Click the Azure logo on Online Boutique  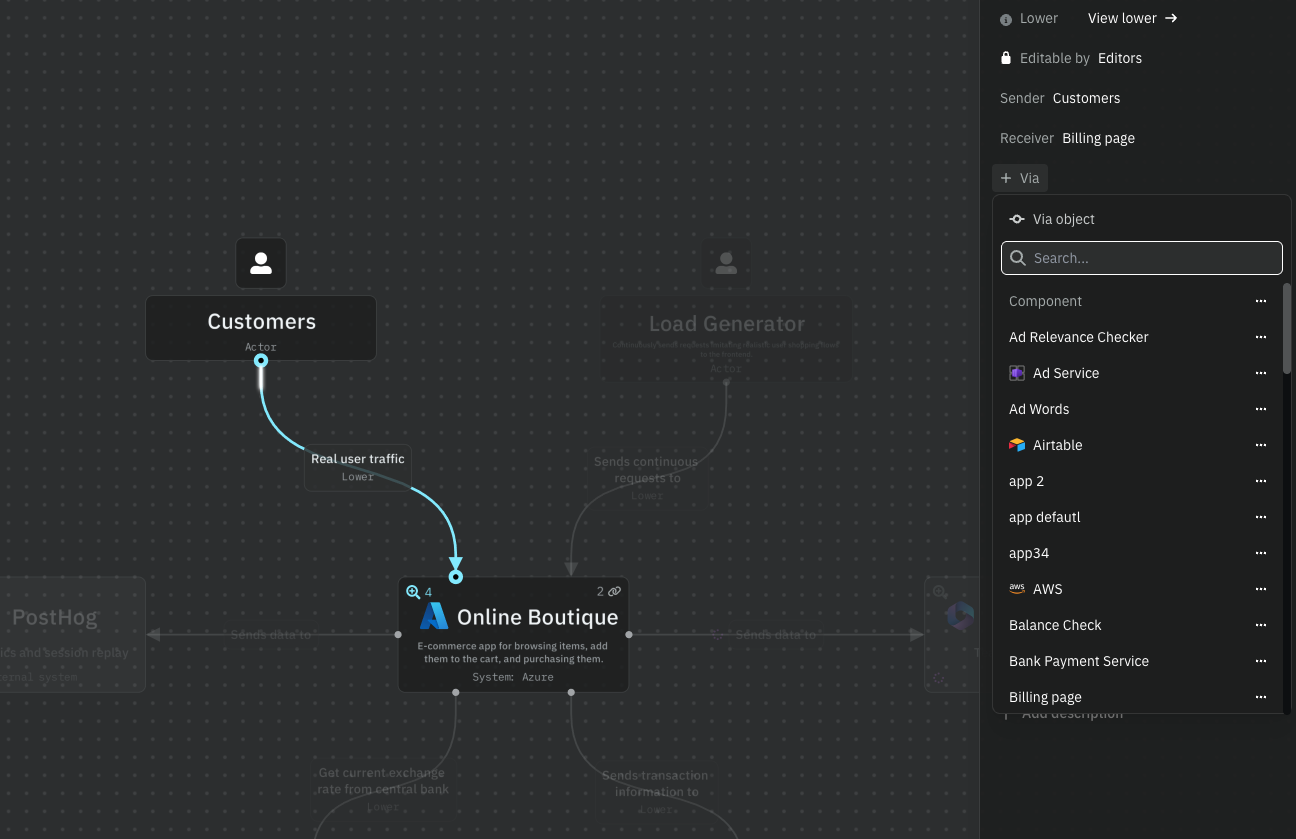[x=434, y=616]
